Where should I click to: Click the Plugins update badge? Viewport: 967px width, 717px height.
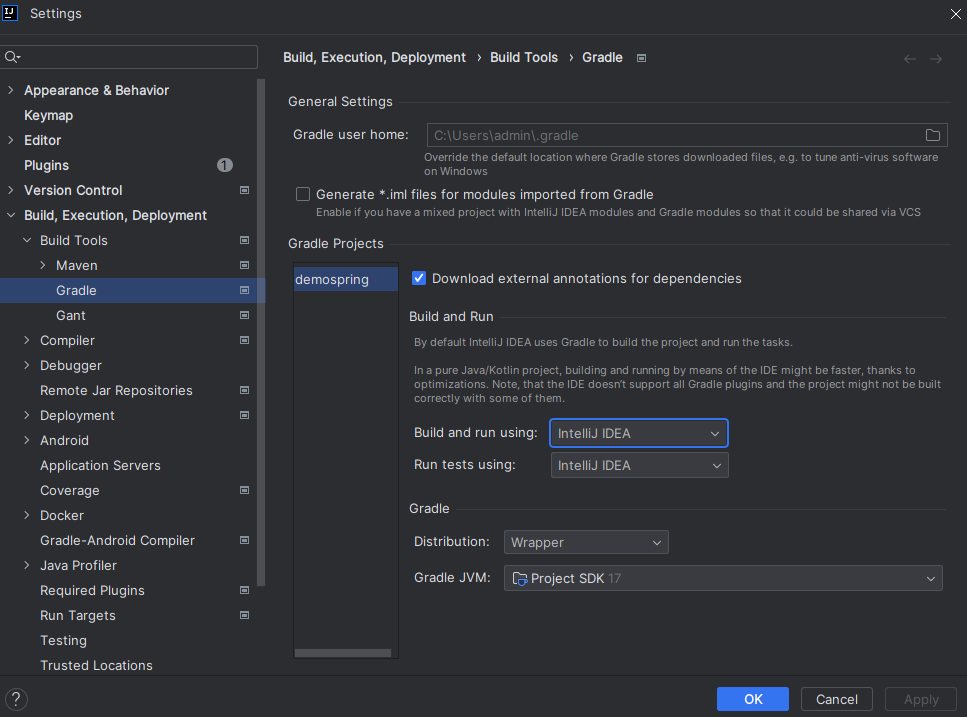coord(224,165)
